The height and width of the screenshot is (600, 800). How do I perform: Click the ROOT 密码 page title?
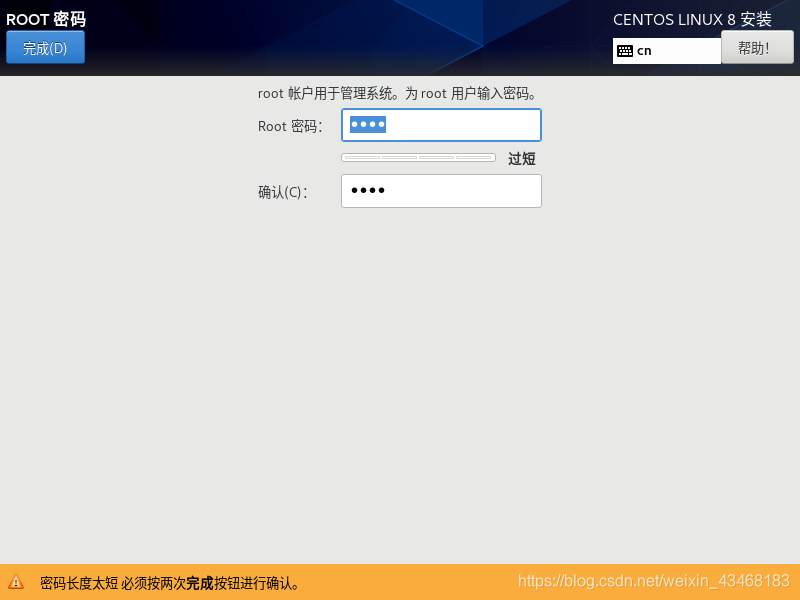coord(46,19)
